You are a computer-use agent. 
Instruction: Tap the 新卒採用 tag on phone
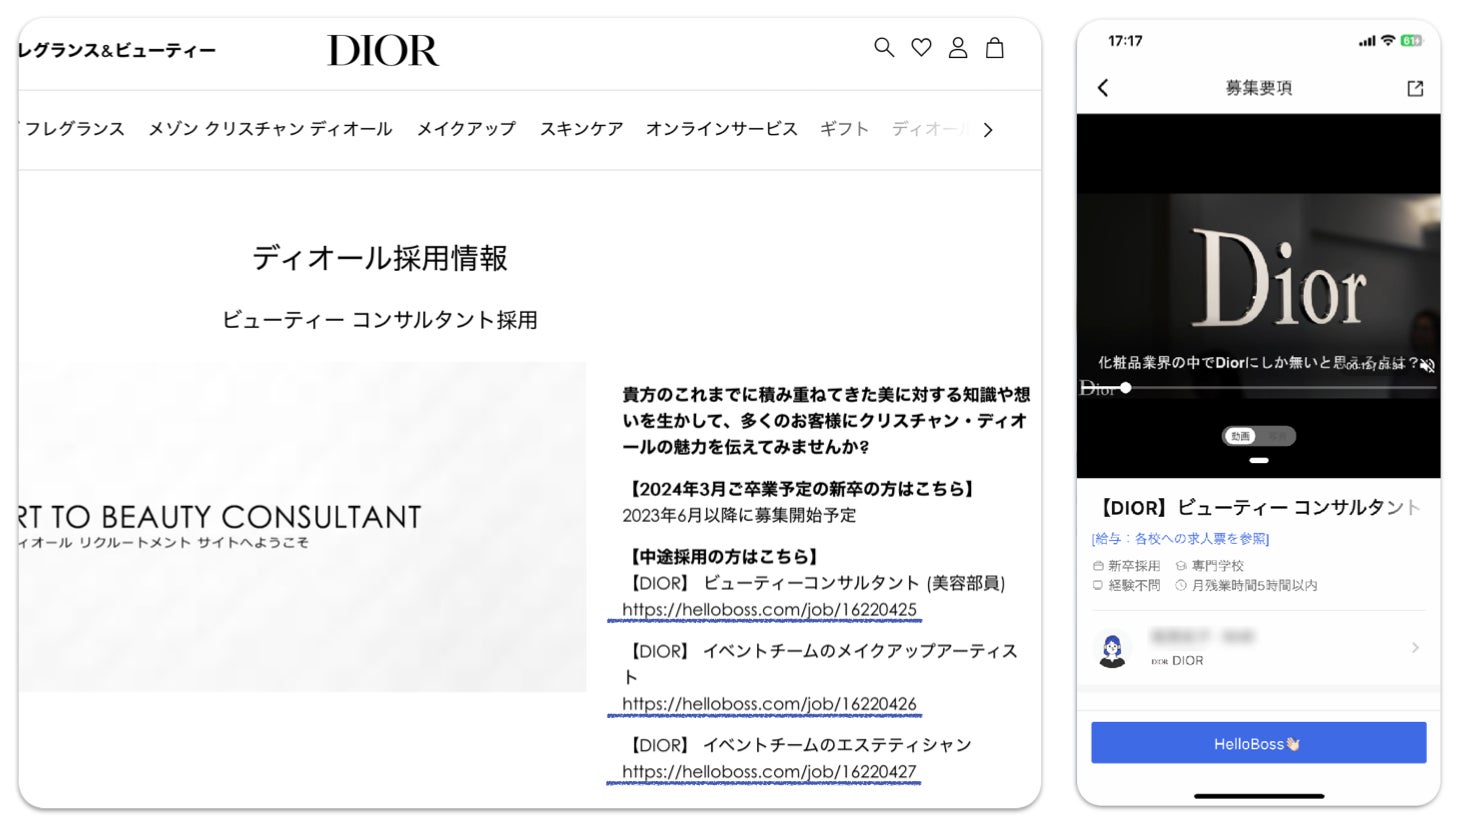point(1126,566)
